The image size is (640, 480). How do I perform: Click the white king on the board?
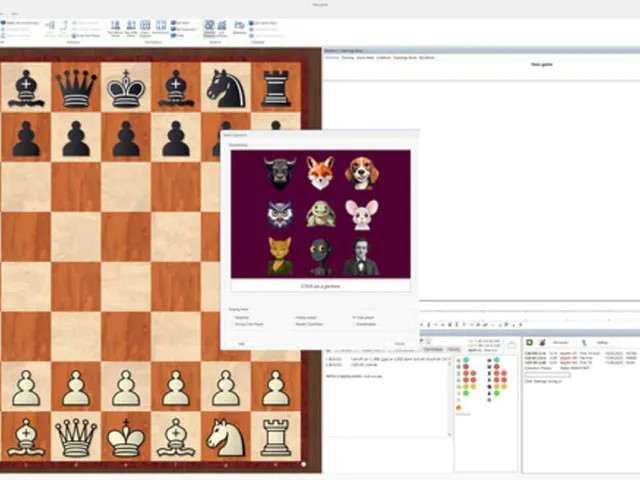coord(126,437)
